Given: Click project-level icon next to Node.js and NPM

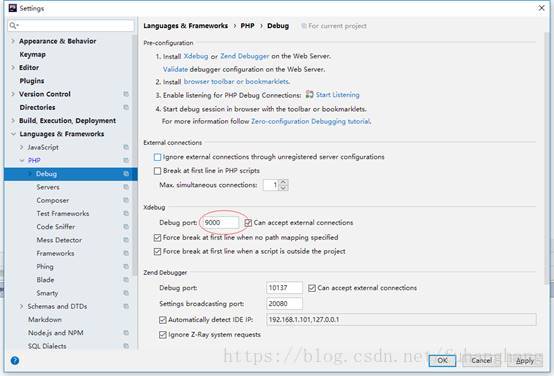Looking at the screenshot, I should [126, 333].
